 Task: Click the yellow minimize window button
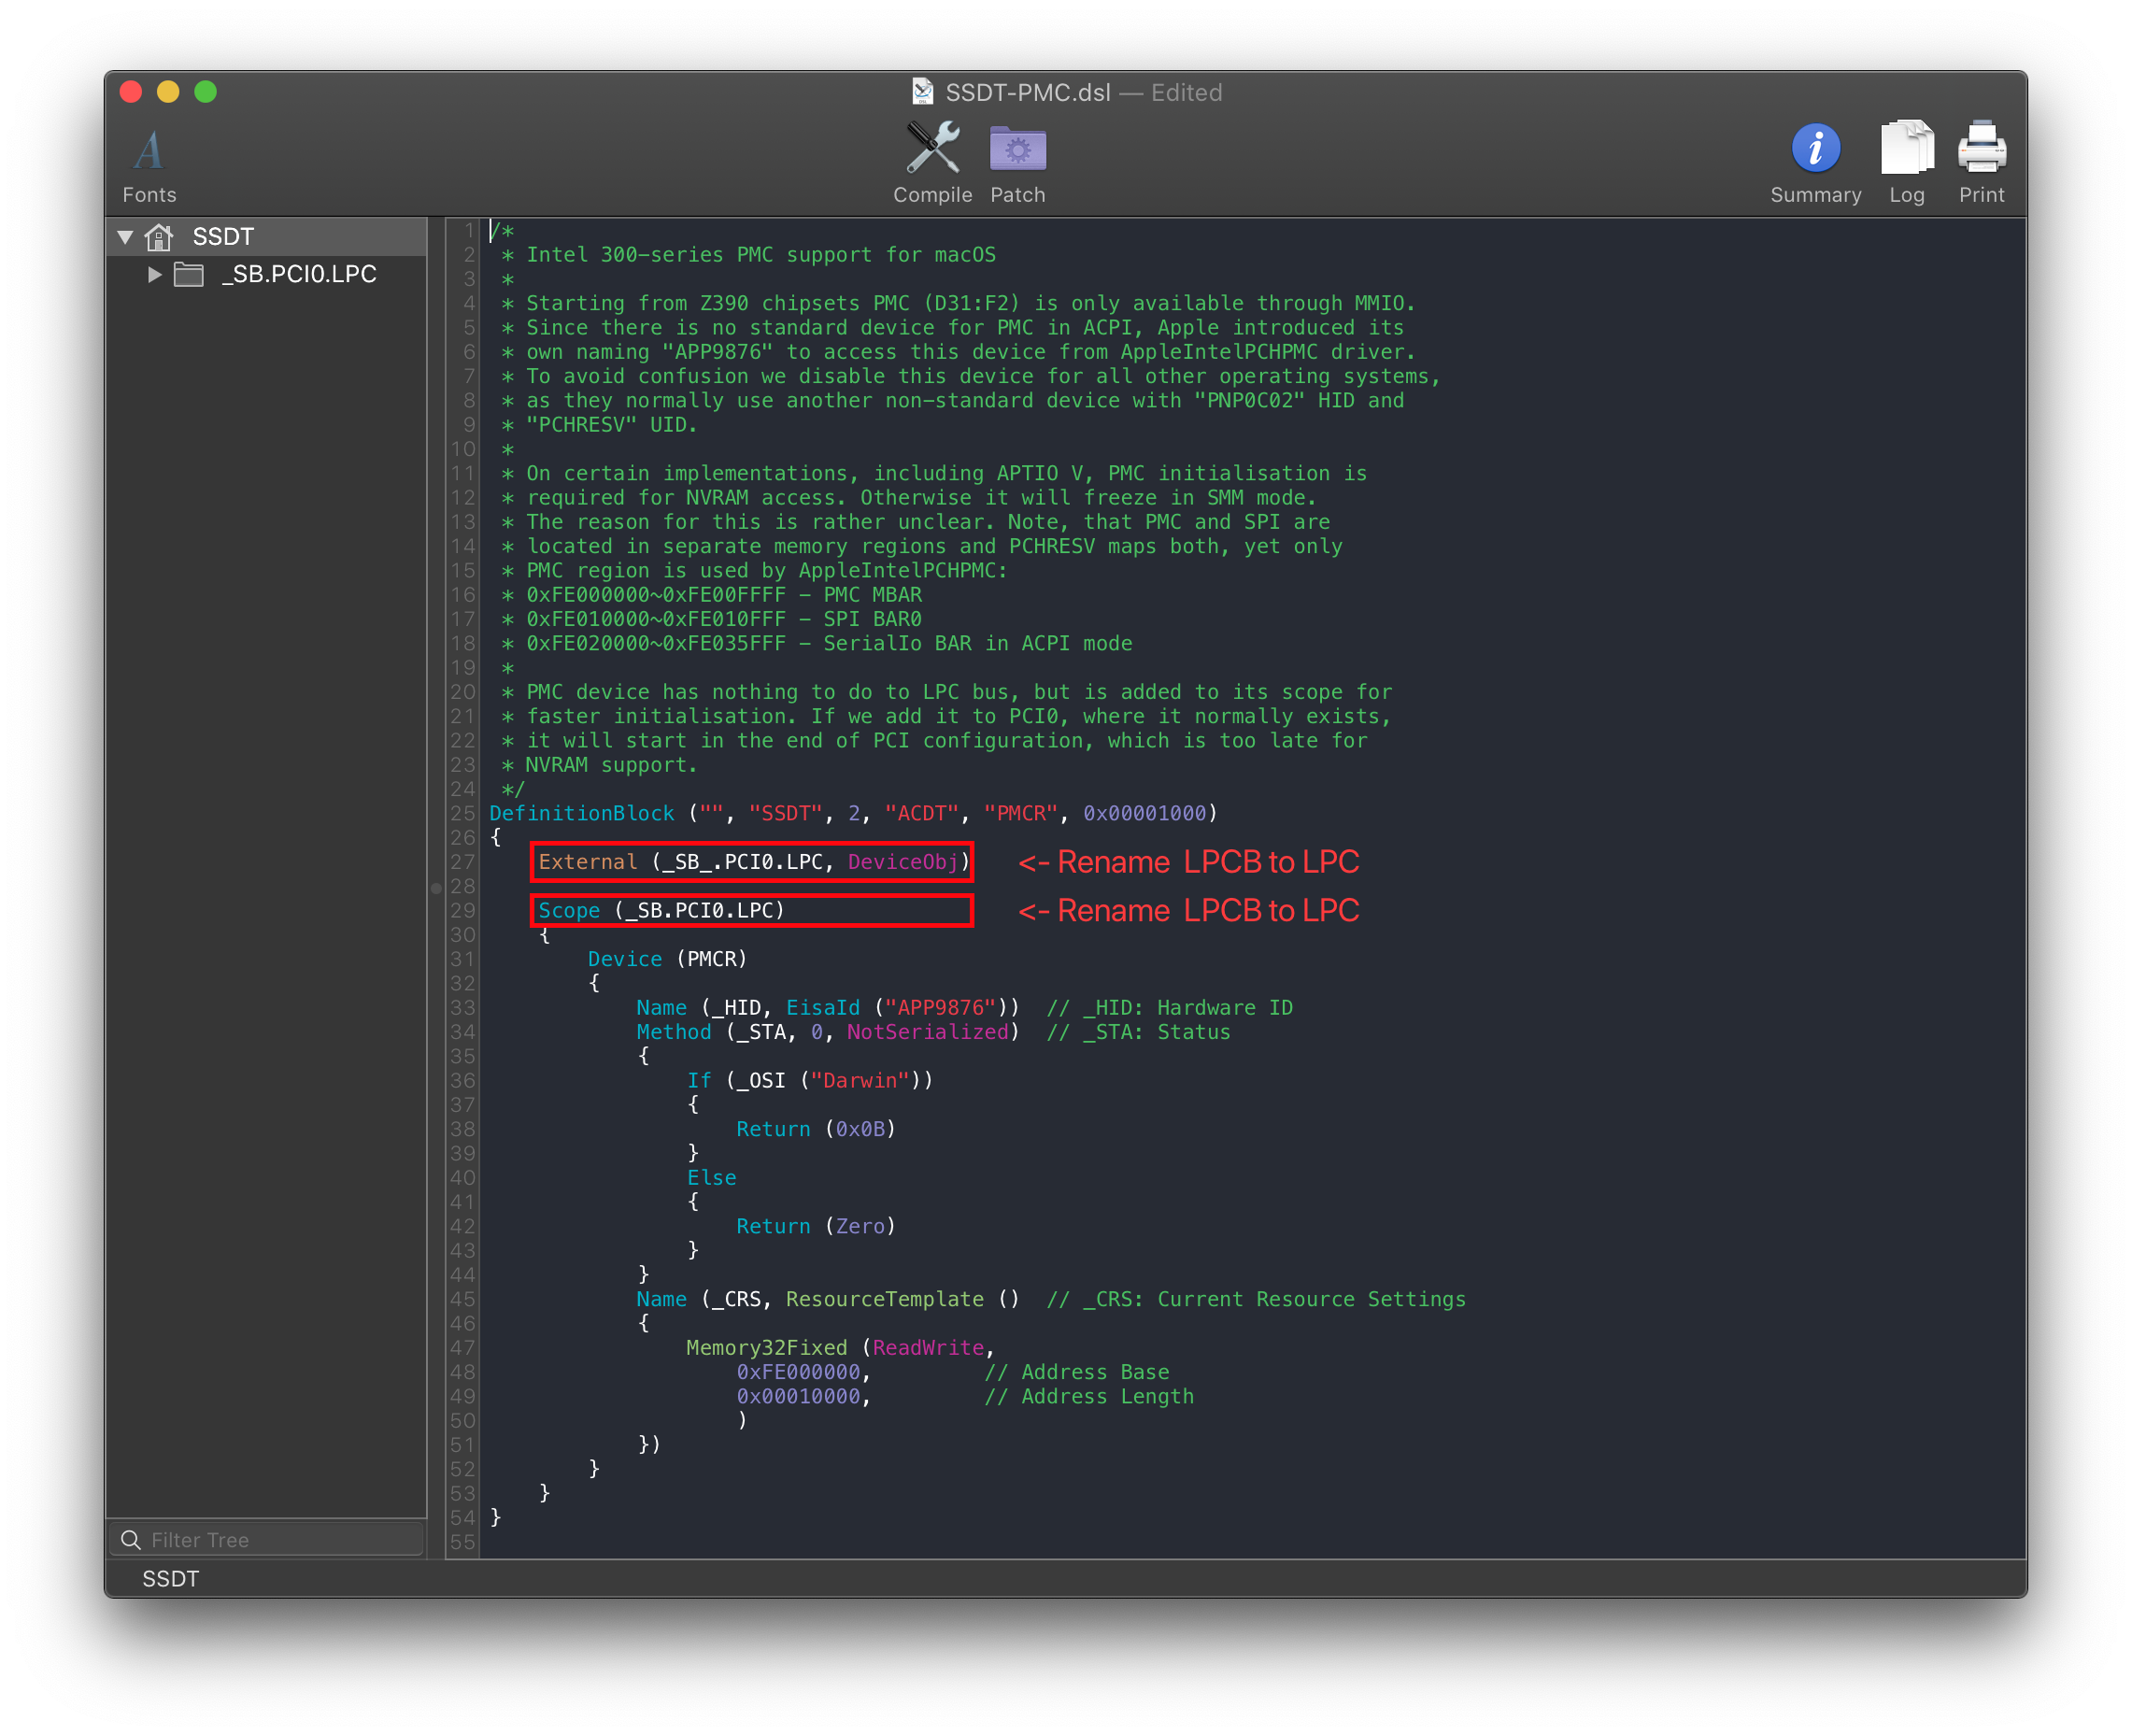click(168, 92)
